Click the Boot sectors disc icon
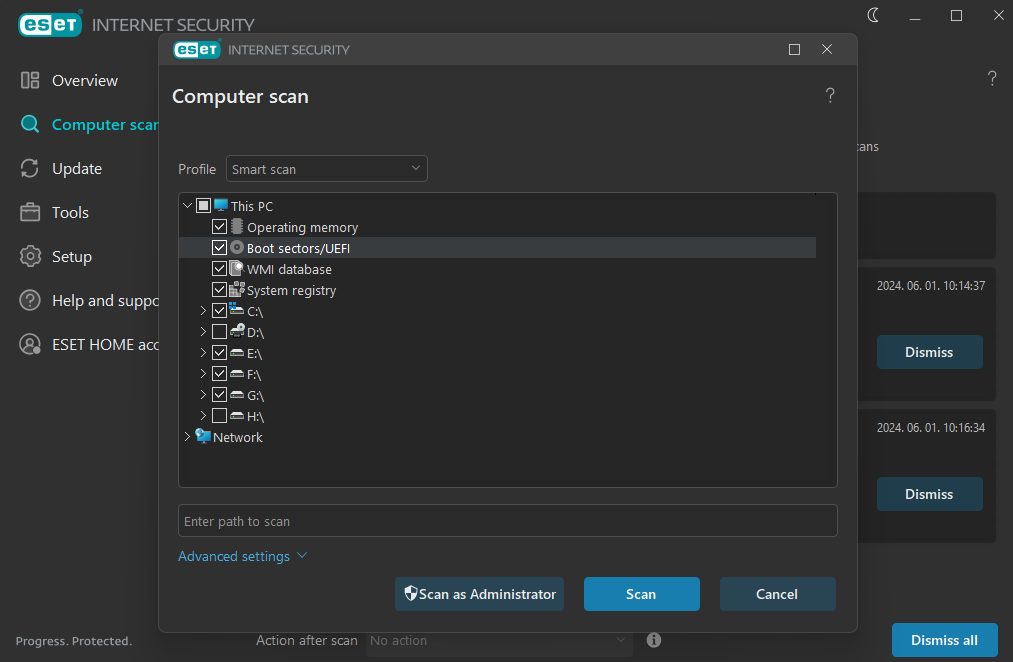This screenshot has height=662, width=1013. coord(237,247)
